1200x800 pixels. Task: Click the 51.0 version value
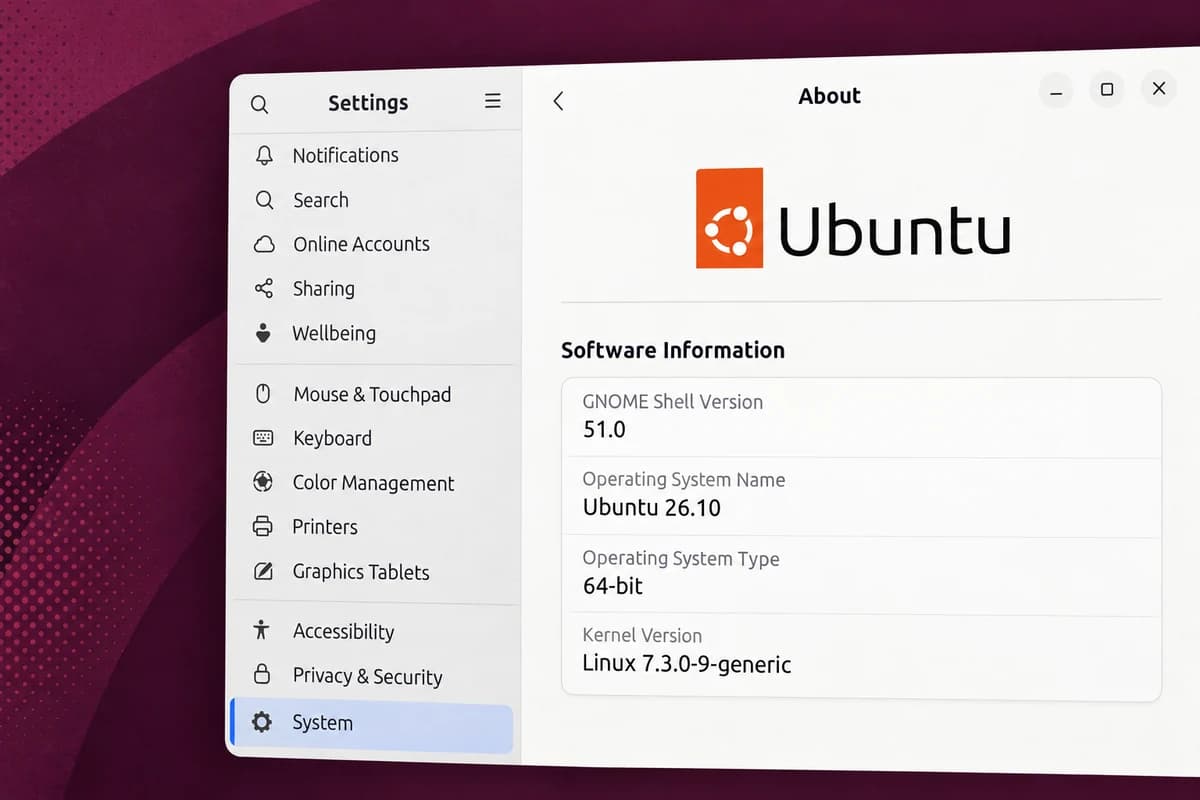(x=604, y=430)
